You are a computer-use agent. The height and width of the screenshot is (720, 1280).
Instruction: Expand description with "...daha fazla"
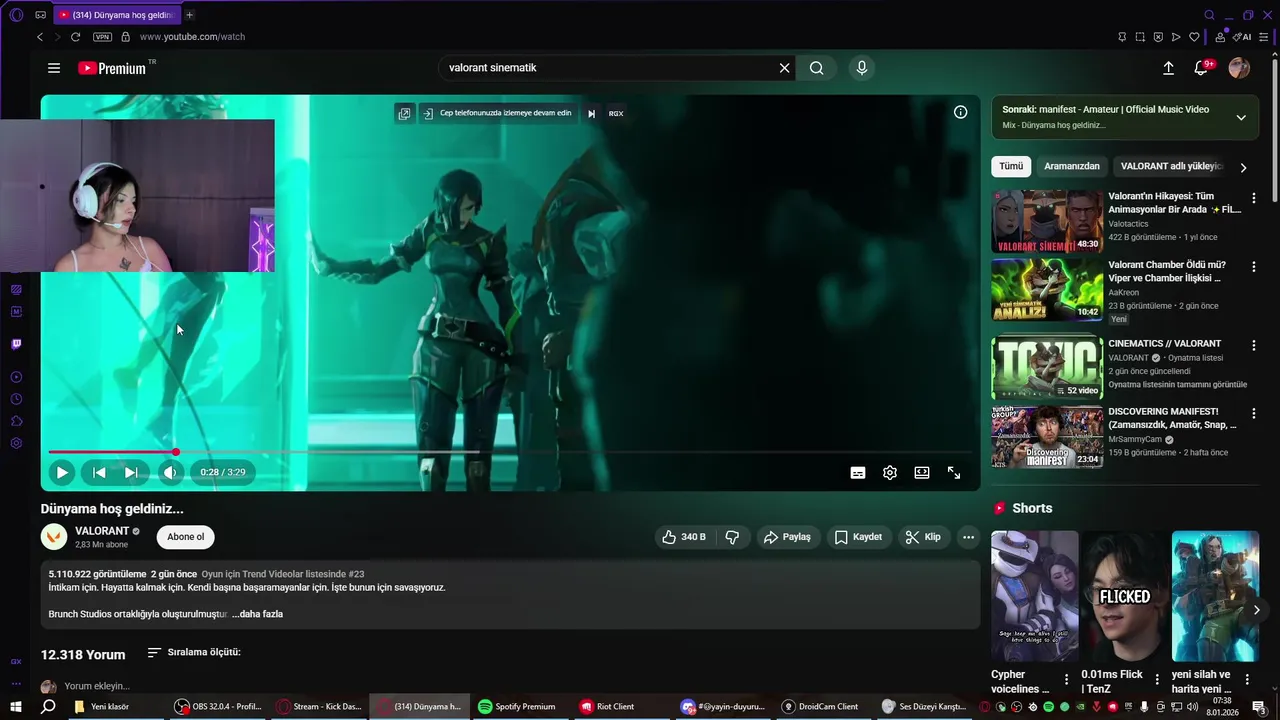click(257, 614)
